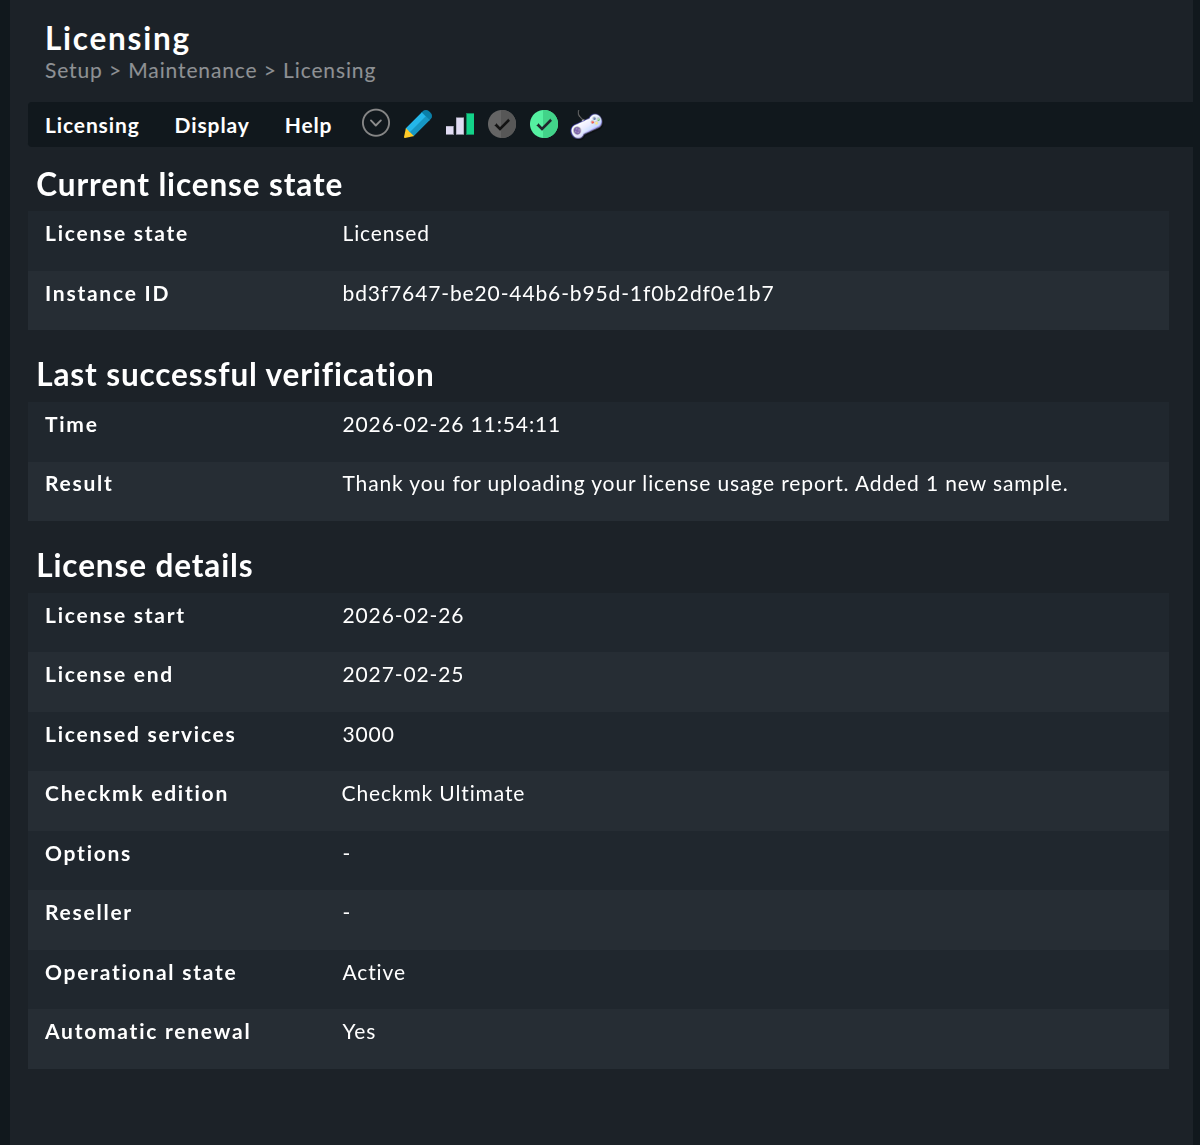Click the Licensed services 3000 value
Image resolution: width=1200 pixels, height=1145 pixels.
click(368, 734)
